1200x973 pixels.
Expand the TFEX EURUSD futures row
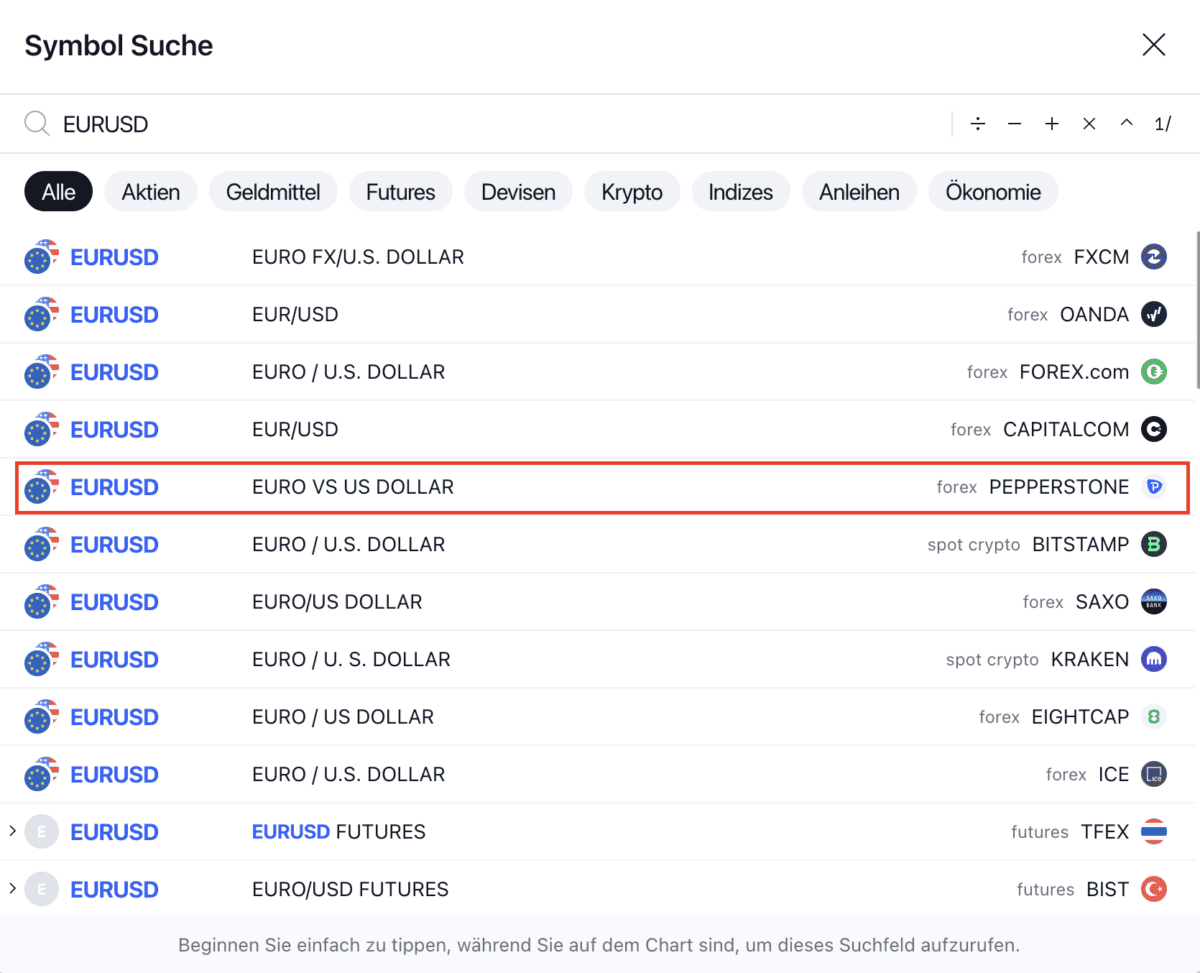pos(12,832)
